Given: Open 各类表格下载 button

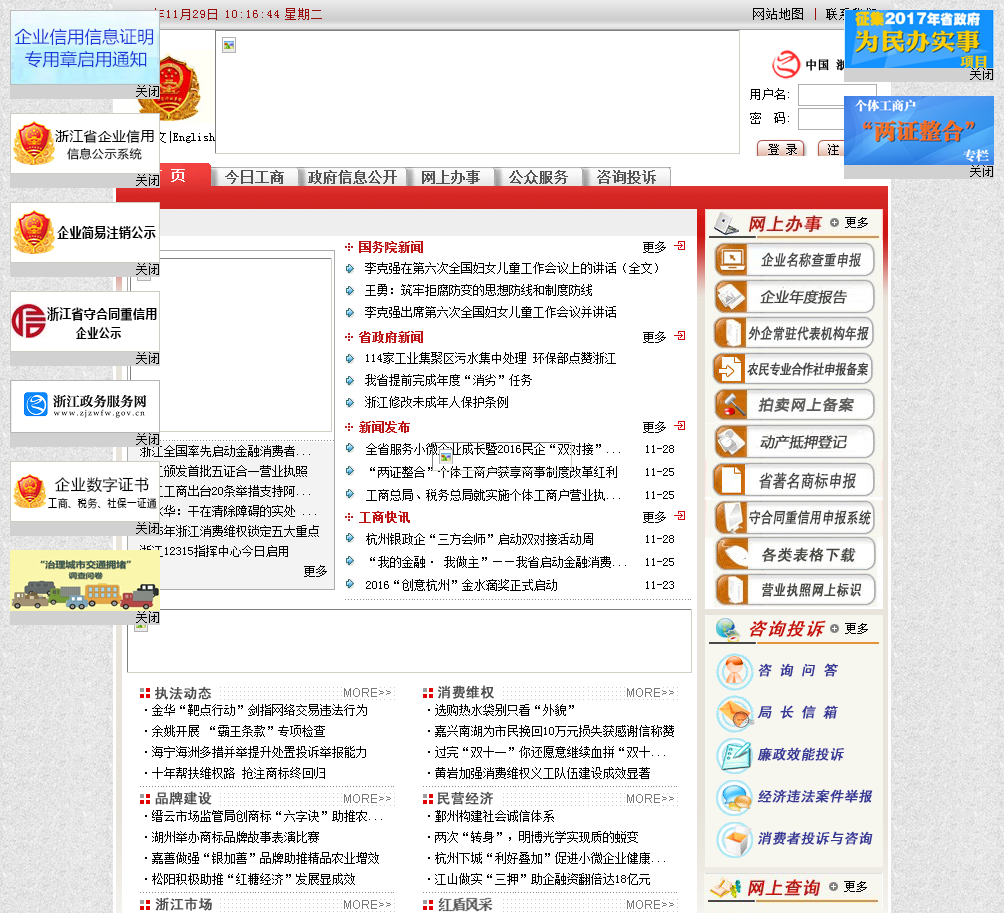Looking at the screenshot, I should (794, 554).
